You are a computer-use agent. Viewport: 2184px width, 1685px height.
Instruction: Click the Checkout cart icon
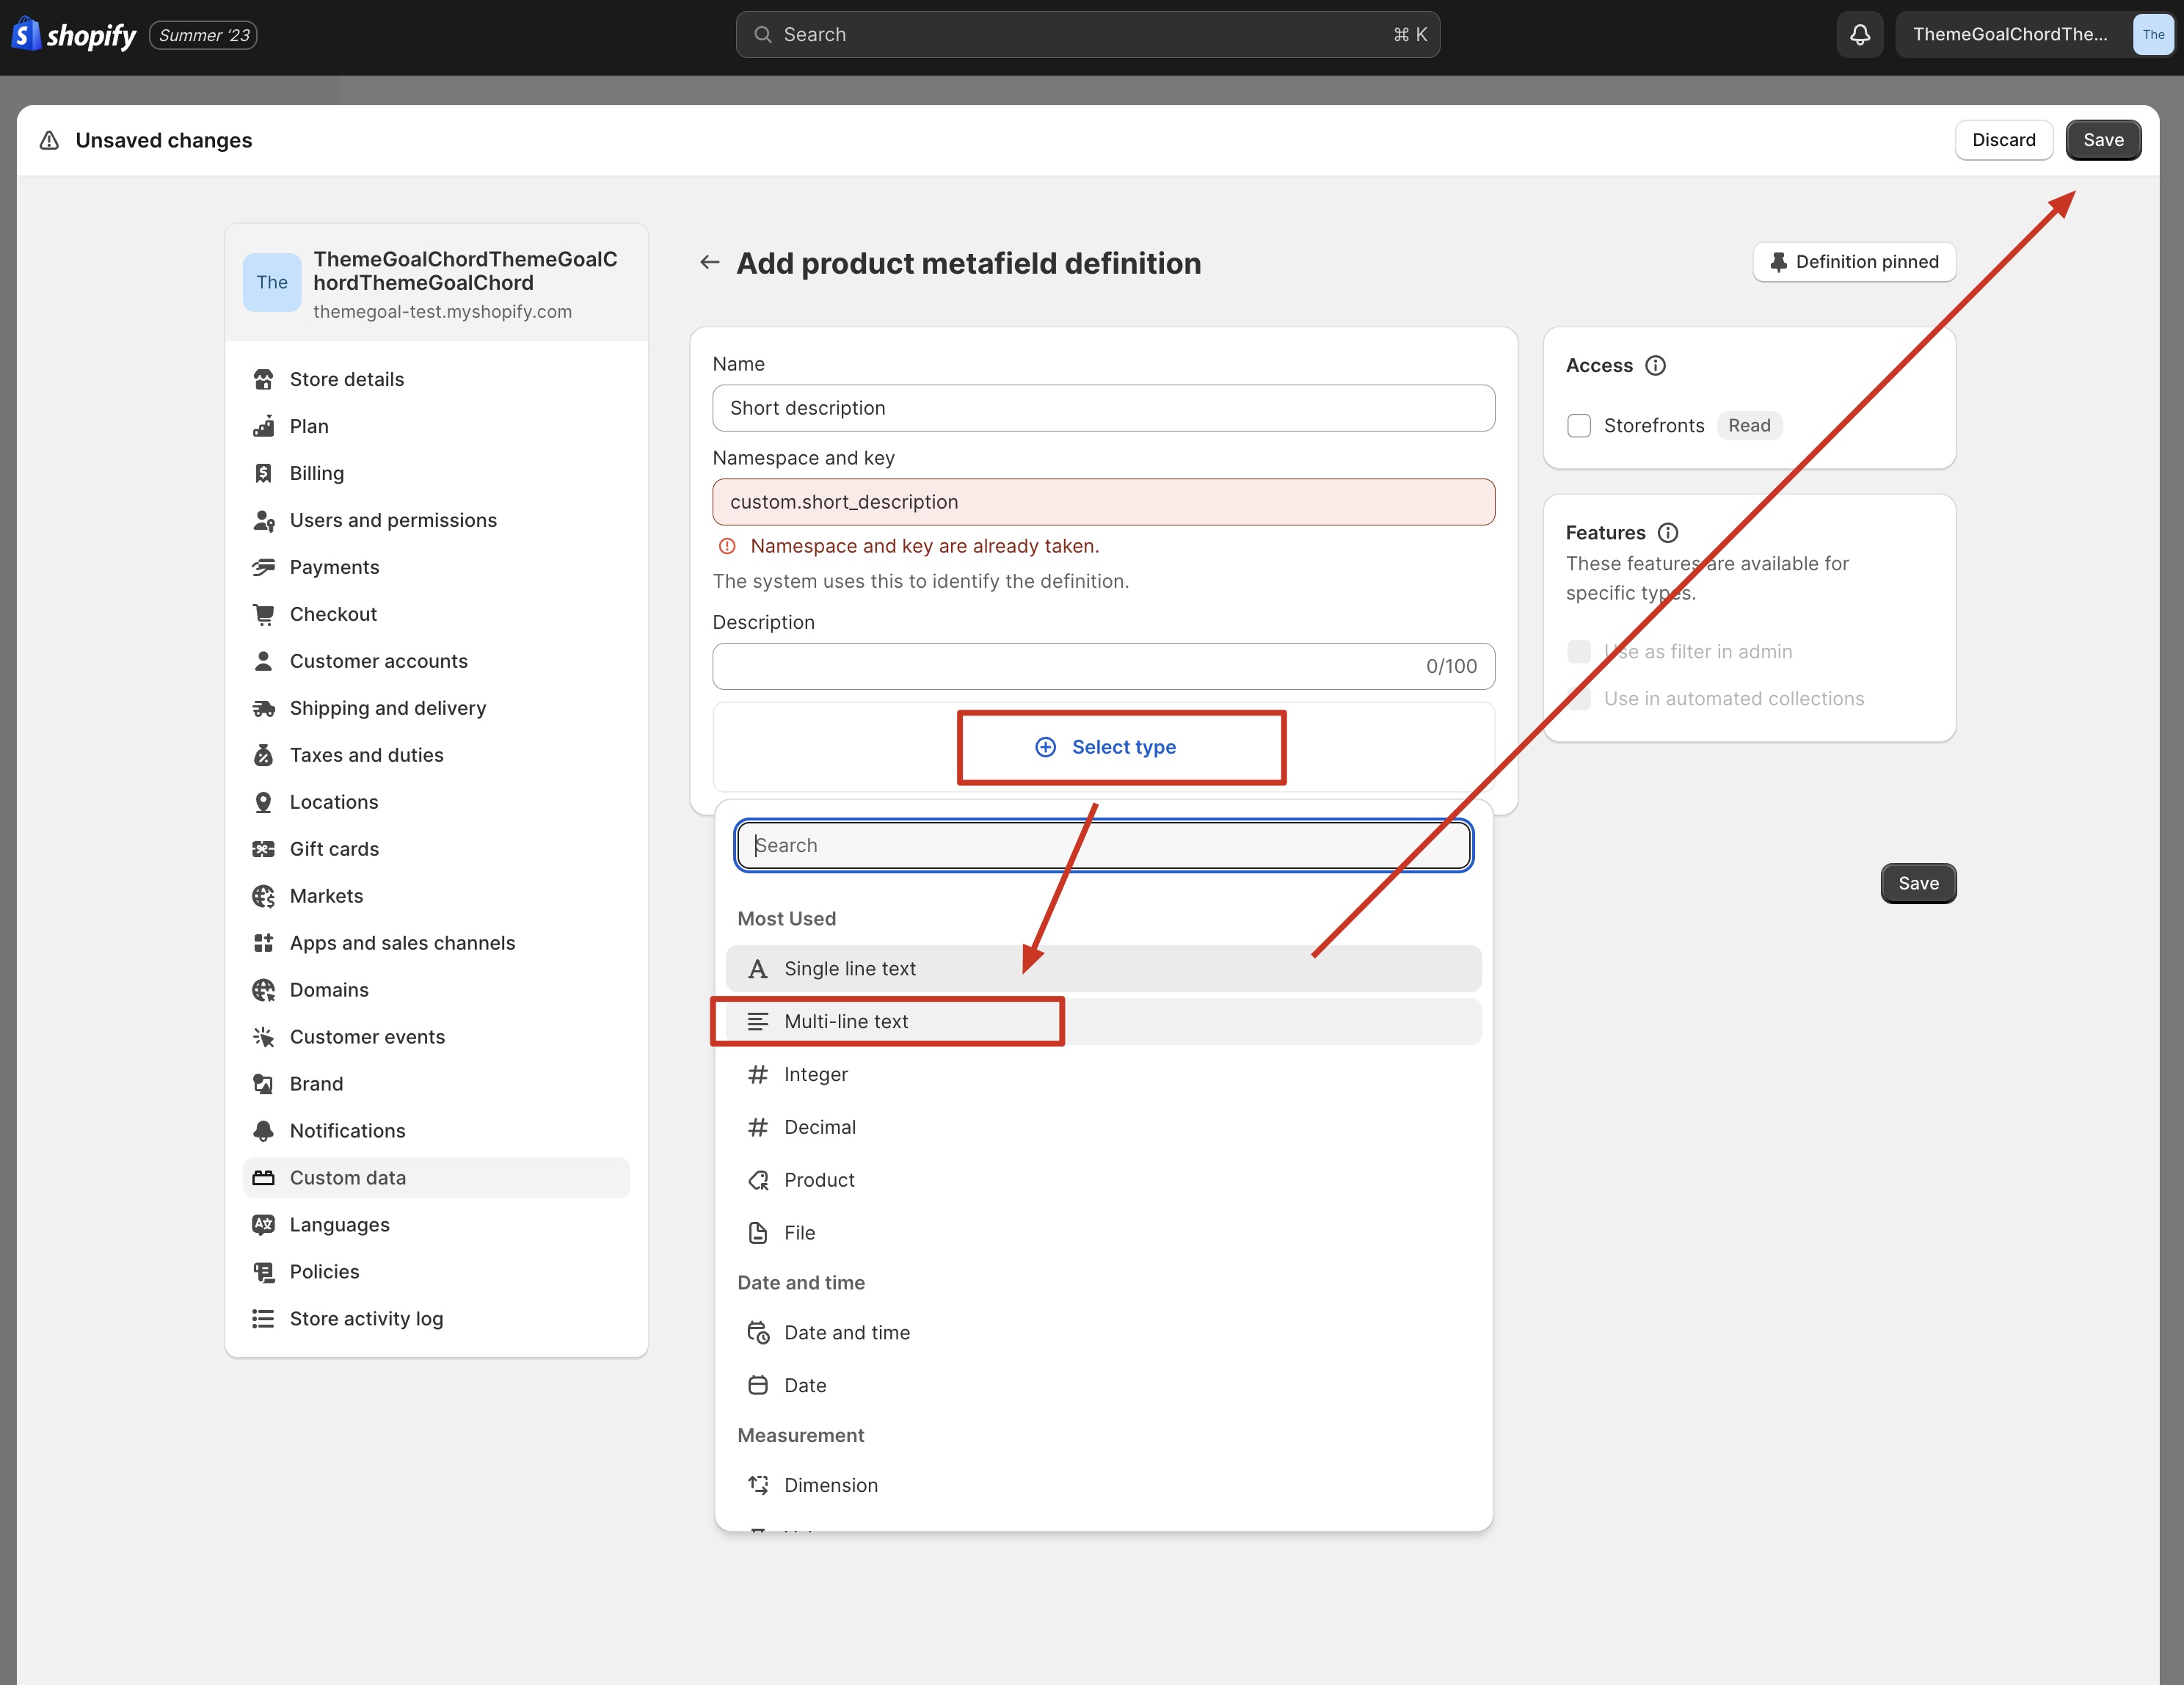point(264,615)
